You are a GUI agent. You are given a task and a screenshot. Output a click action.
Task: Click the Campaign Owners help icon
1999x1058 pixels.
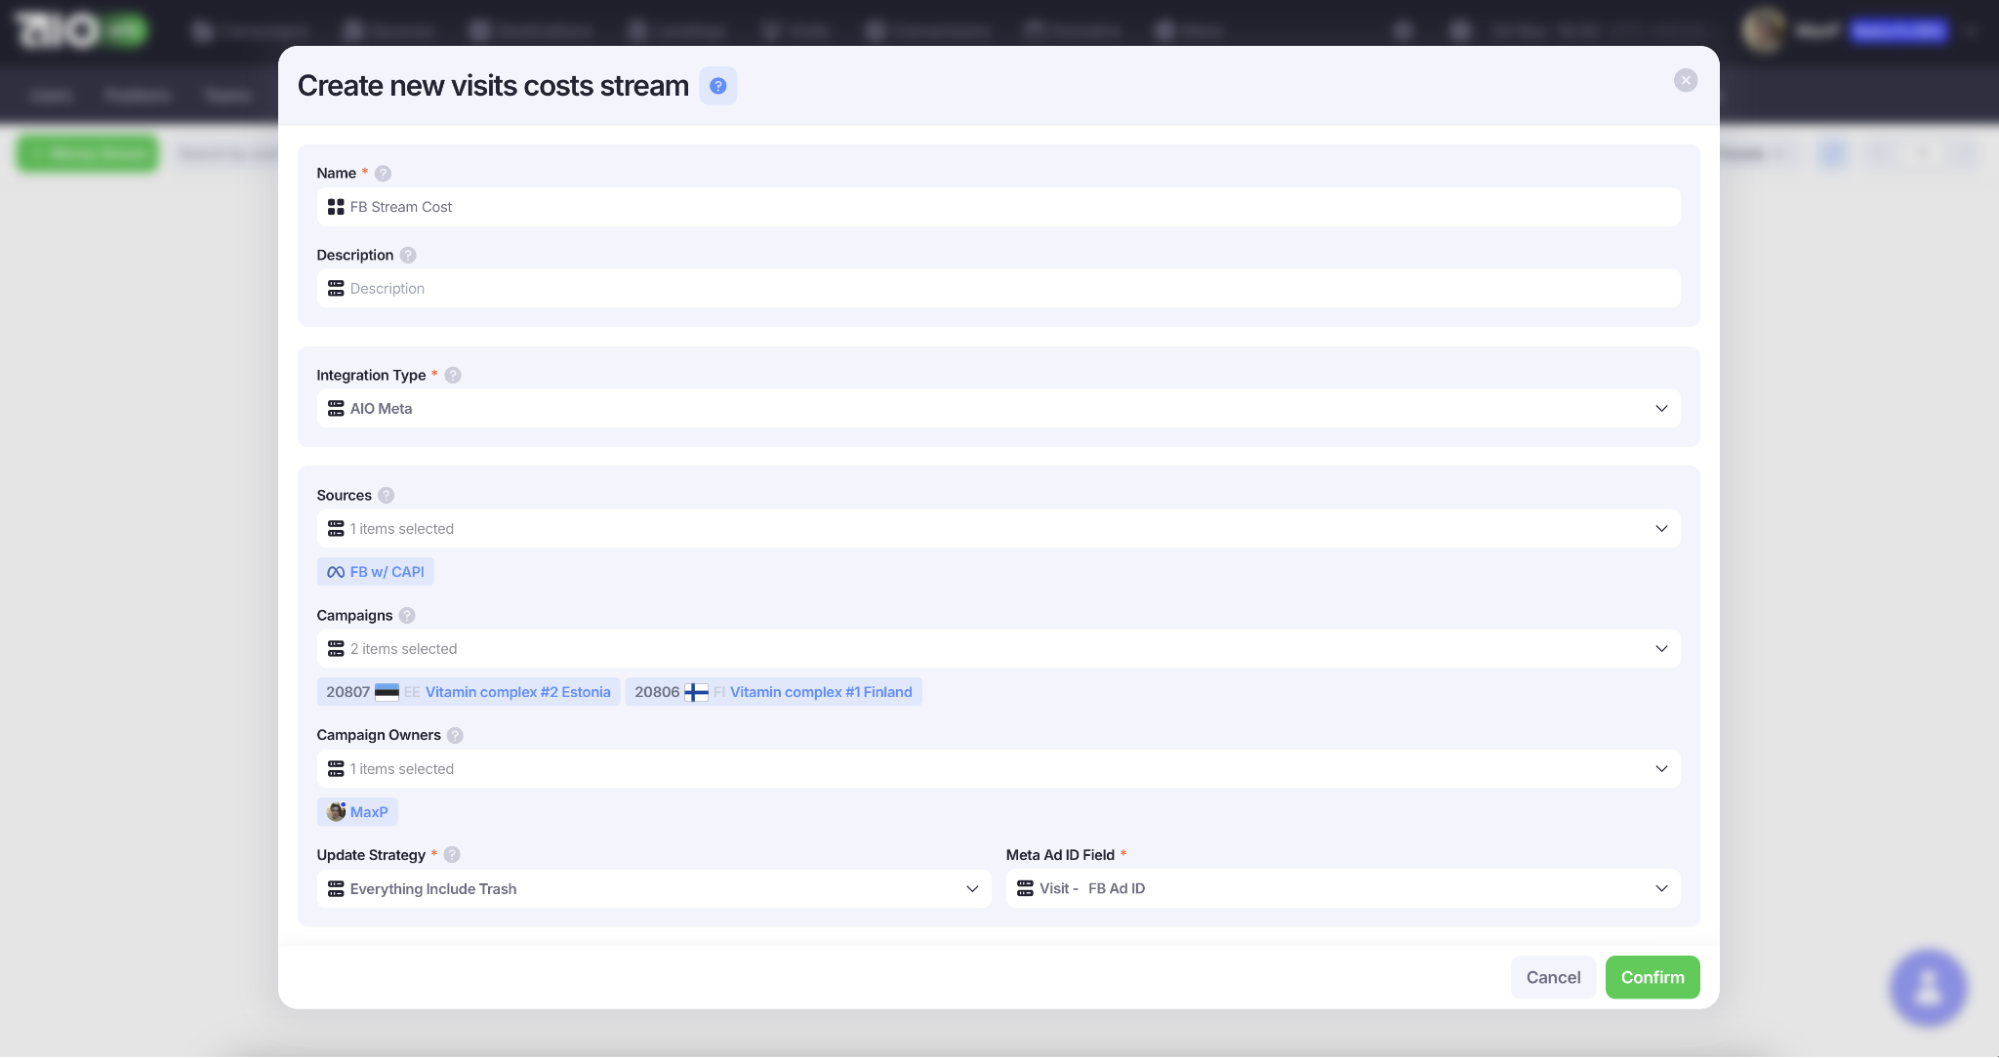tap(455, 735)
